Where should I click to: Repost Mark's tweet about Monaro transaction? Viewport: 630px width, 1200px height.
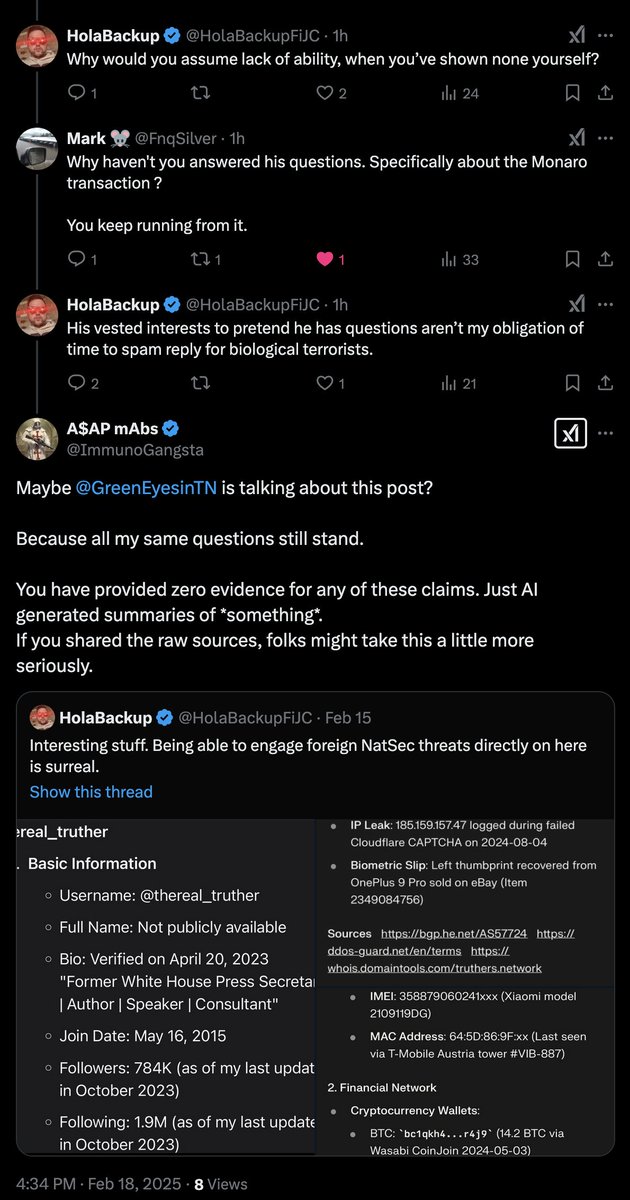pyautogui.click(x=200, y=259)
